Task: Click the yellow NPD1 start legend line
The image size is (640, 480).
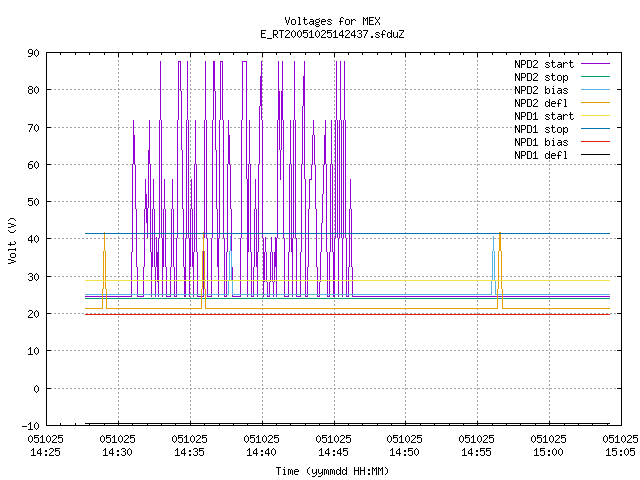Action: pos(595,116)
